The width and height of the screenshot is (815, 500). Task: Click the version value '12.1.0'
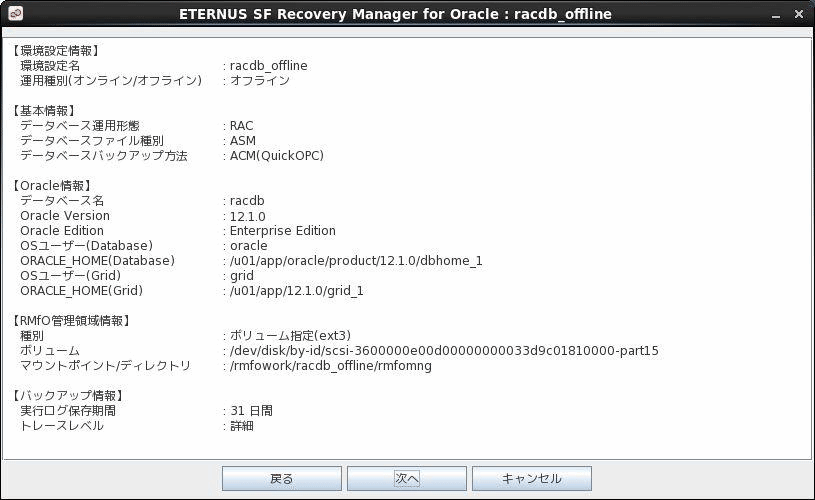point(247,216)
